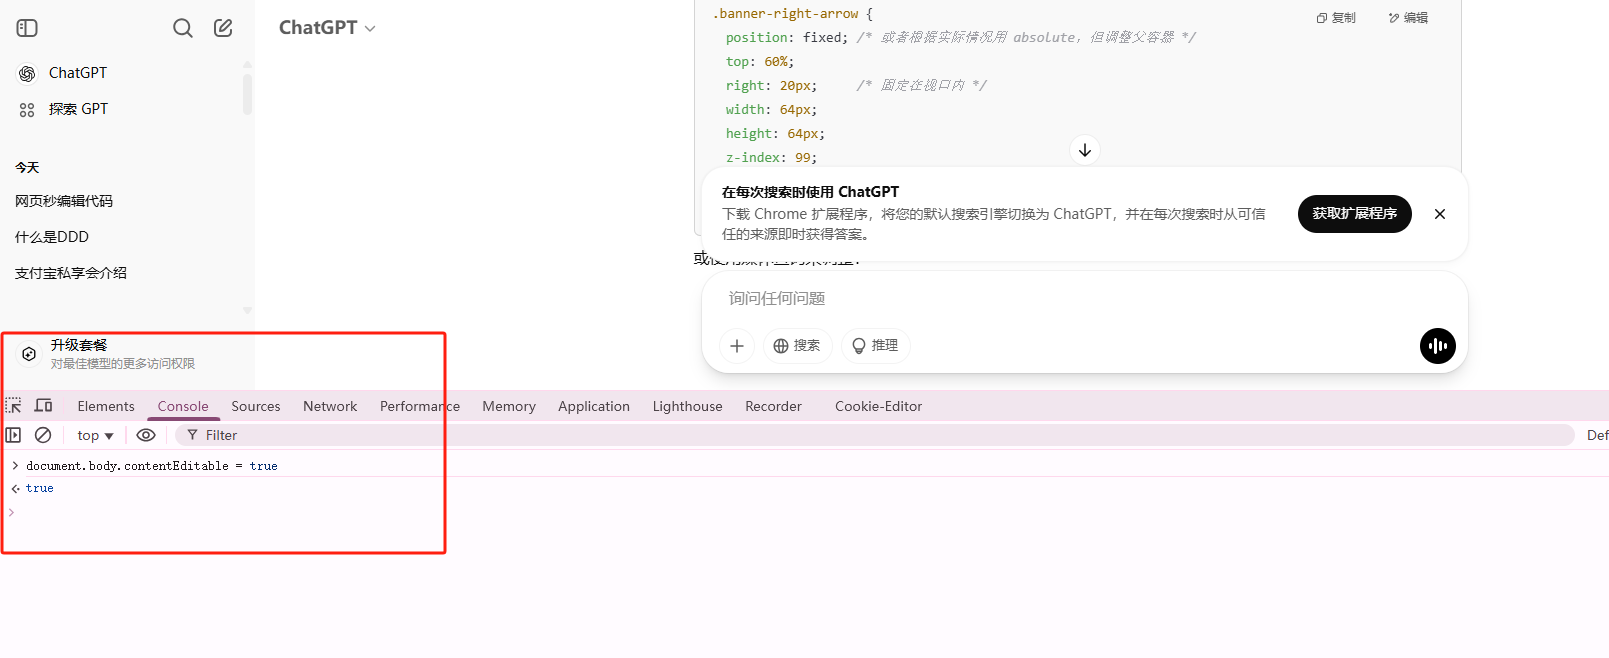The height and width of the screenshot is (658, 1609).
Task: Expand the console input prompt chevron
Action: click(12, 512)
